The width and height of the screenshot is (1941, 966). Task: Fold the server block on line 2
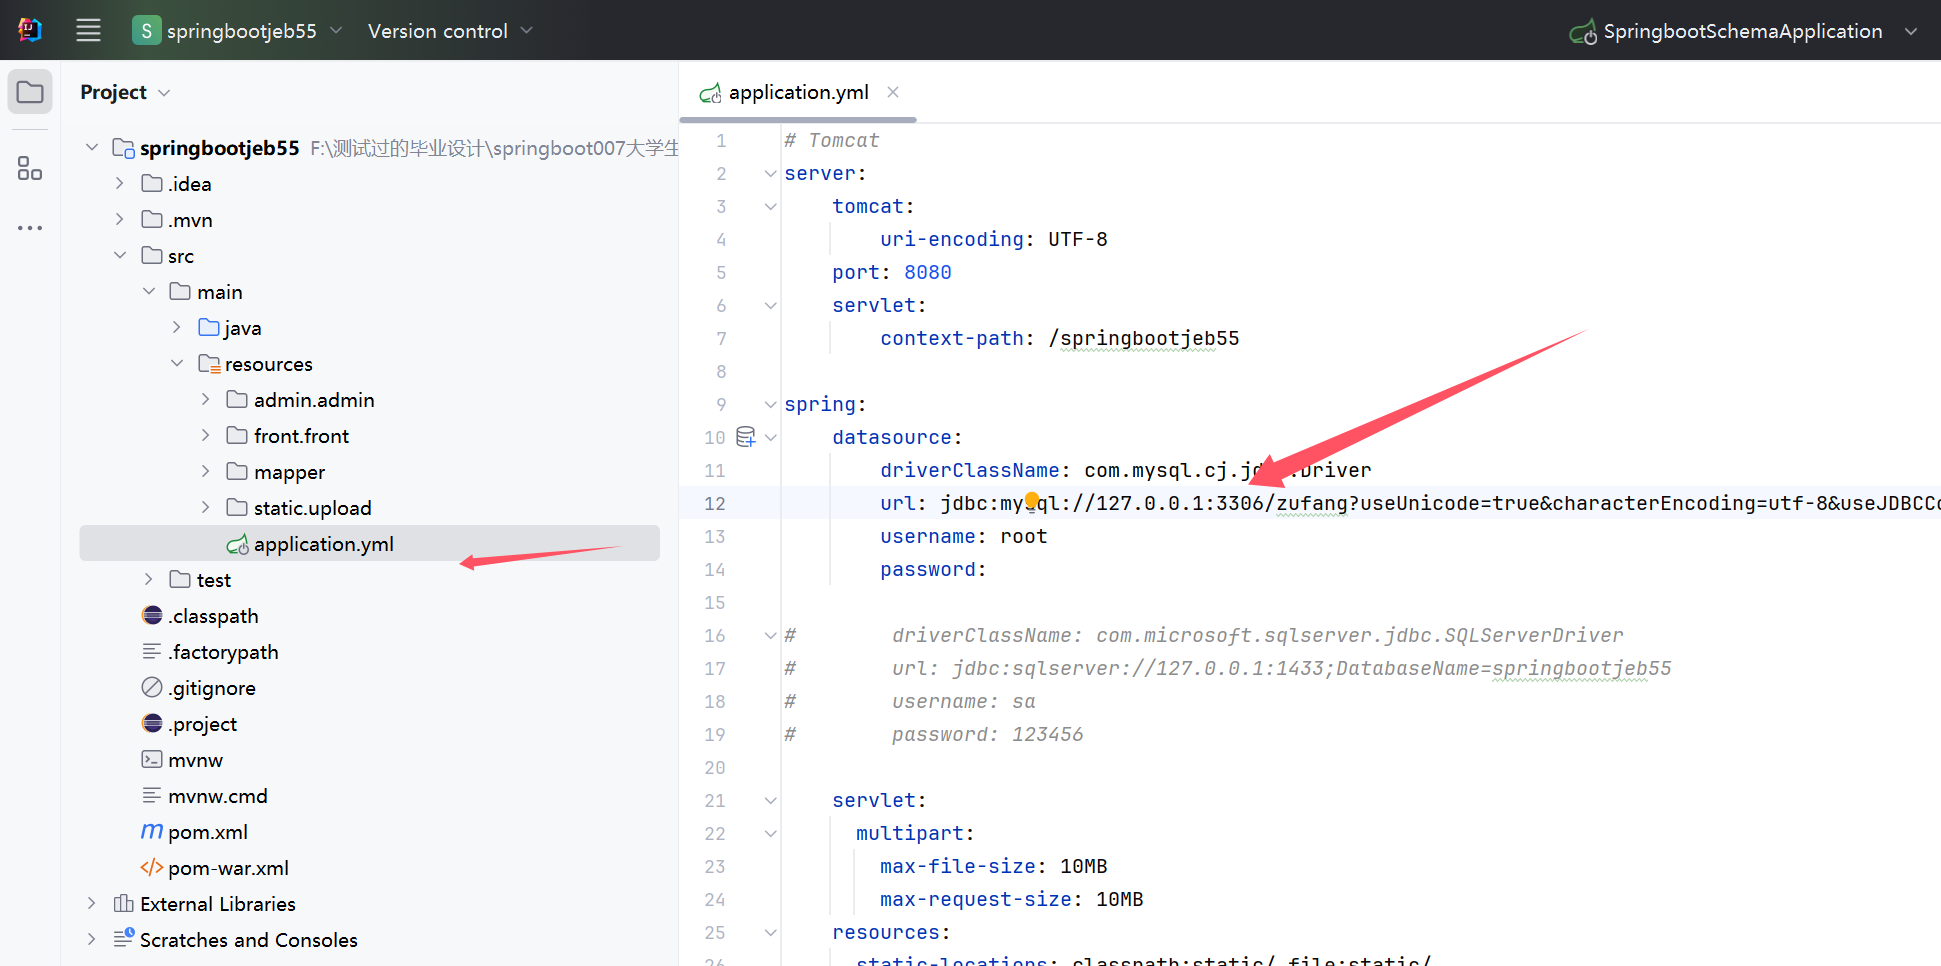point(770,173)
